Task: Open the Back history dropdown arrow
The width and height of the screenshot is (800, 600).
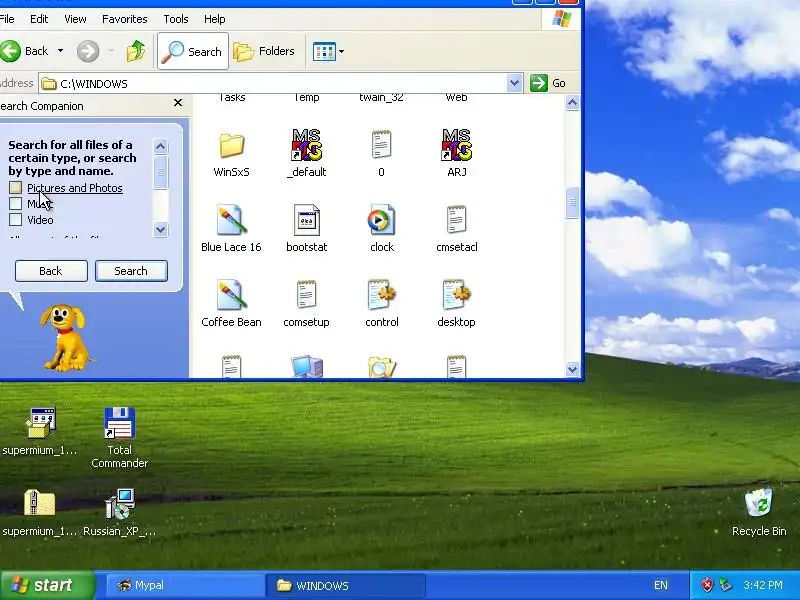Action: pyautogui.click(x=60, y=51)
